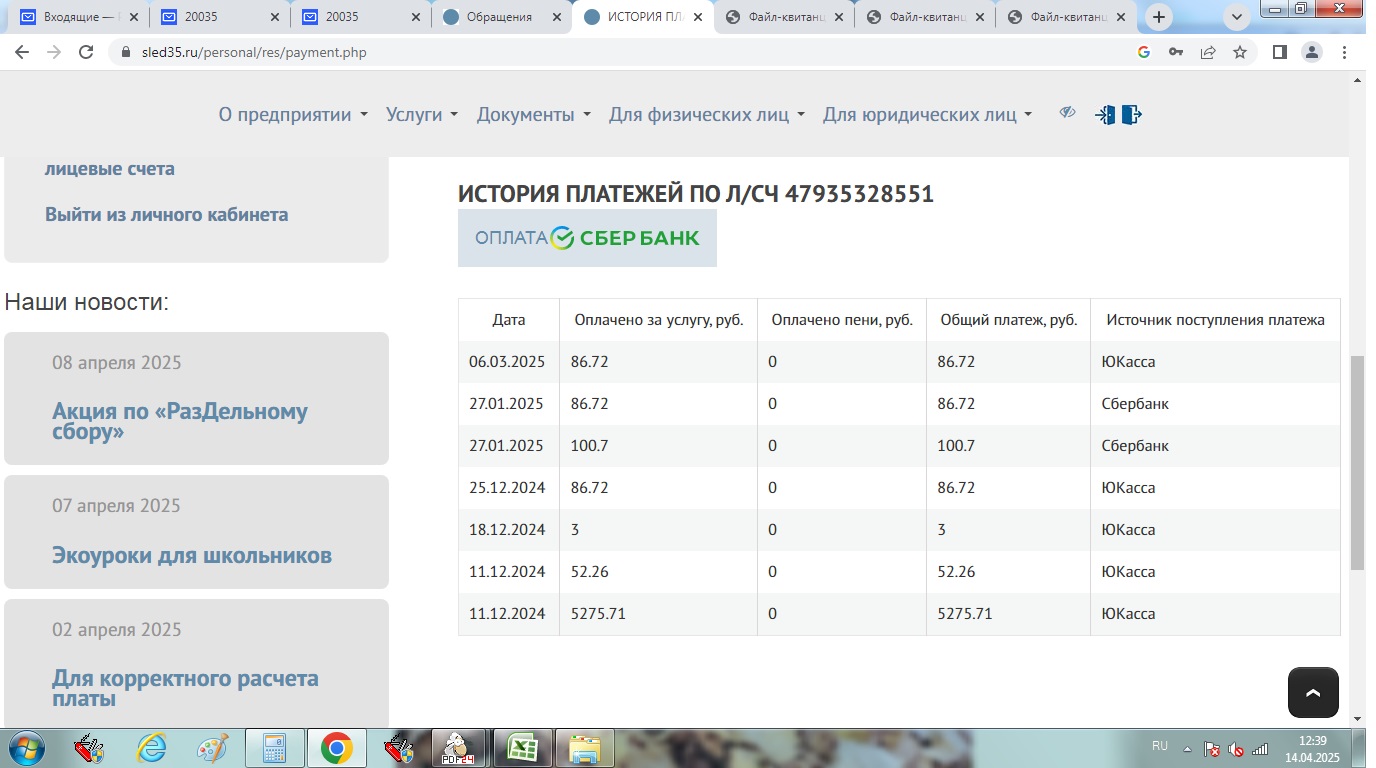
Task: Click the accessibility eye icon in navbar
Action: point(1067,113)
